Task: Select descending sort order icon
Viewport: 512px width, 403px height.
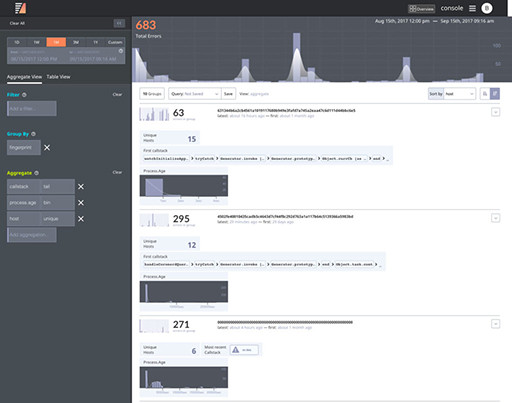Action: pos(495,94)
